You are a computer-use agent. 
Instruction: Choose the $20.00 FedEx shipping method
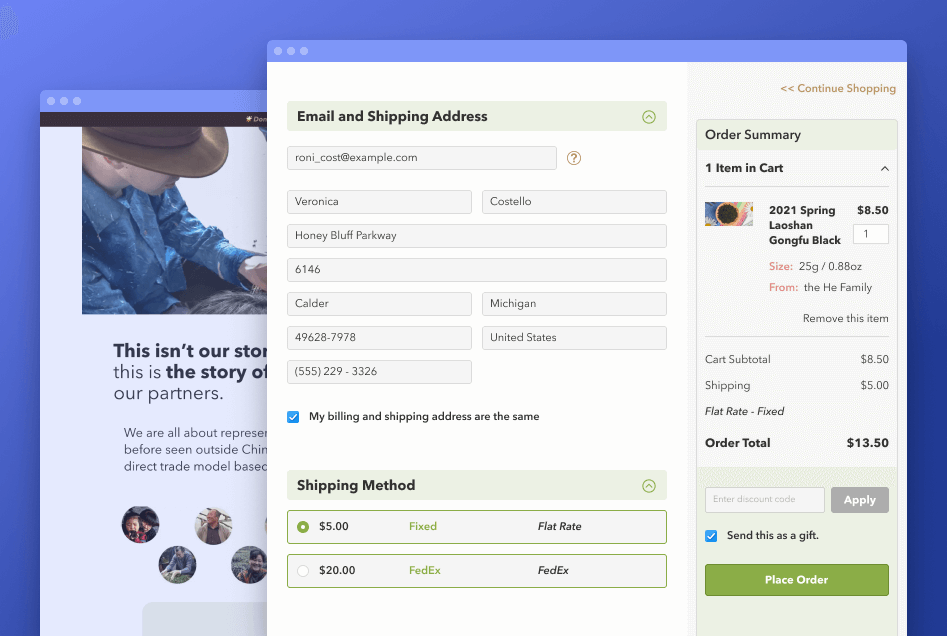(302, 570)
